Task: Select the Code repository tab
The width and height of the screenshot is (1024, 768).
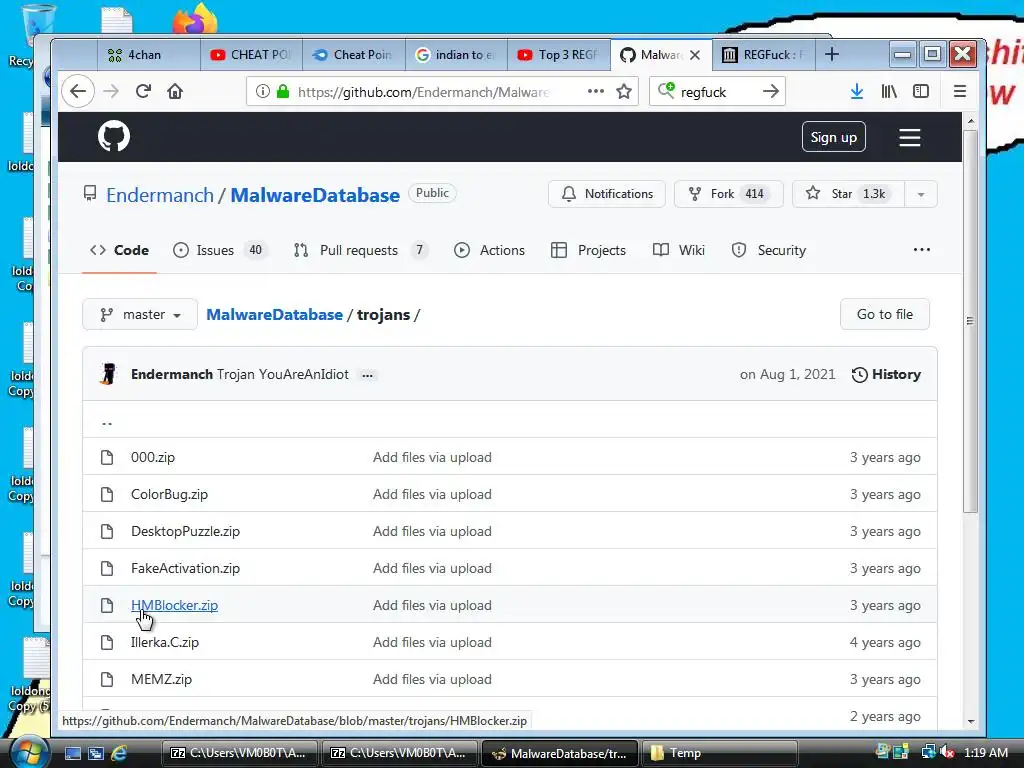Action: [120, 250]
